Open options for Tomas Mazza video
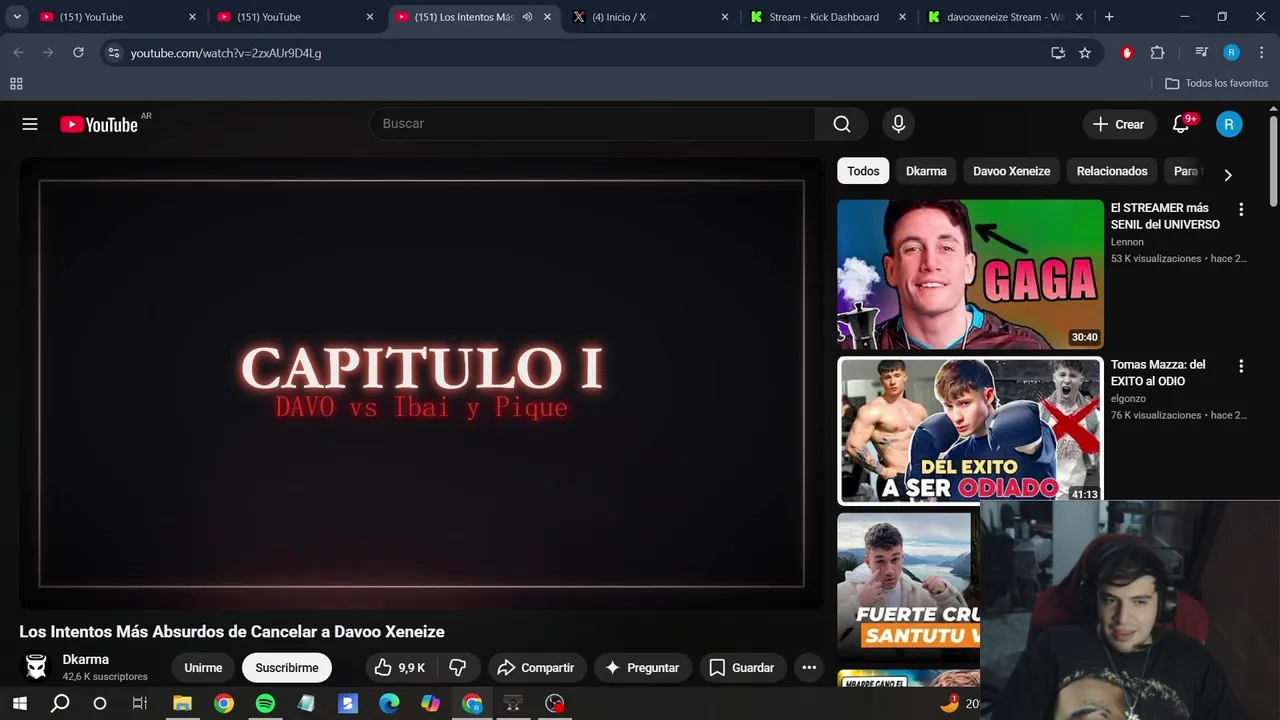Image resolution: width=1280 pixels, height=720 pixels. coord(1241,367)
